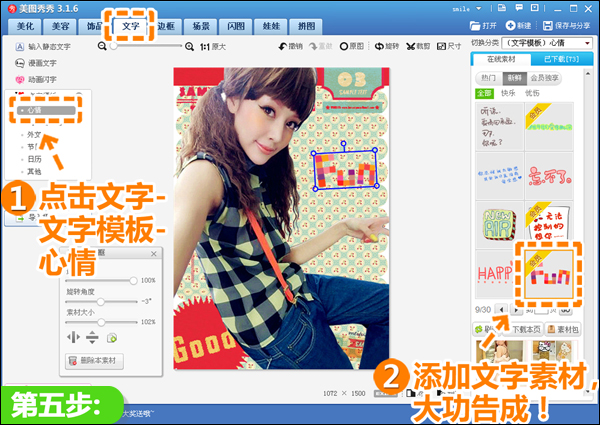Select the 会员独享 filter toggle

coord(544,78)
